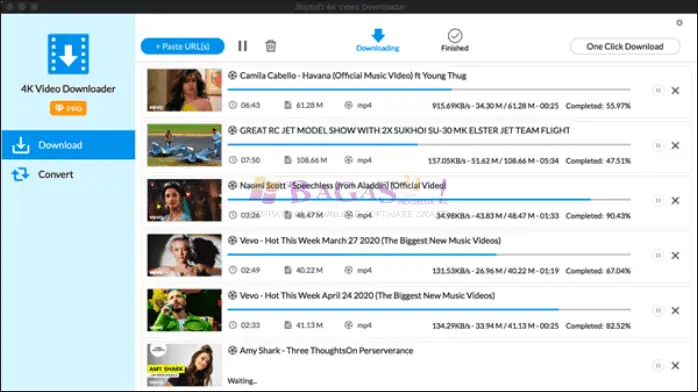Click the file size icon beside 108.66 M
The image size is (698, 392).
[x=288, y=160]
